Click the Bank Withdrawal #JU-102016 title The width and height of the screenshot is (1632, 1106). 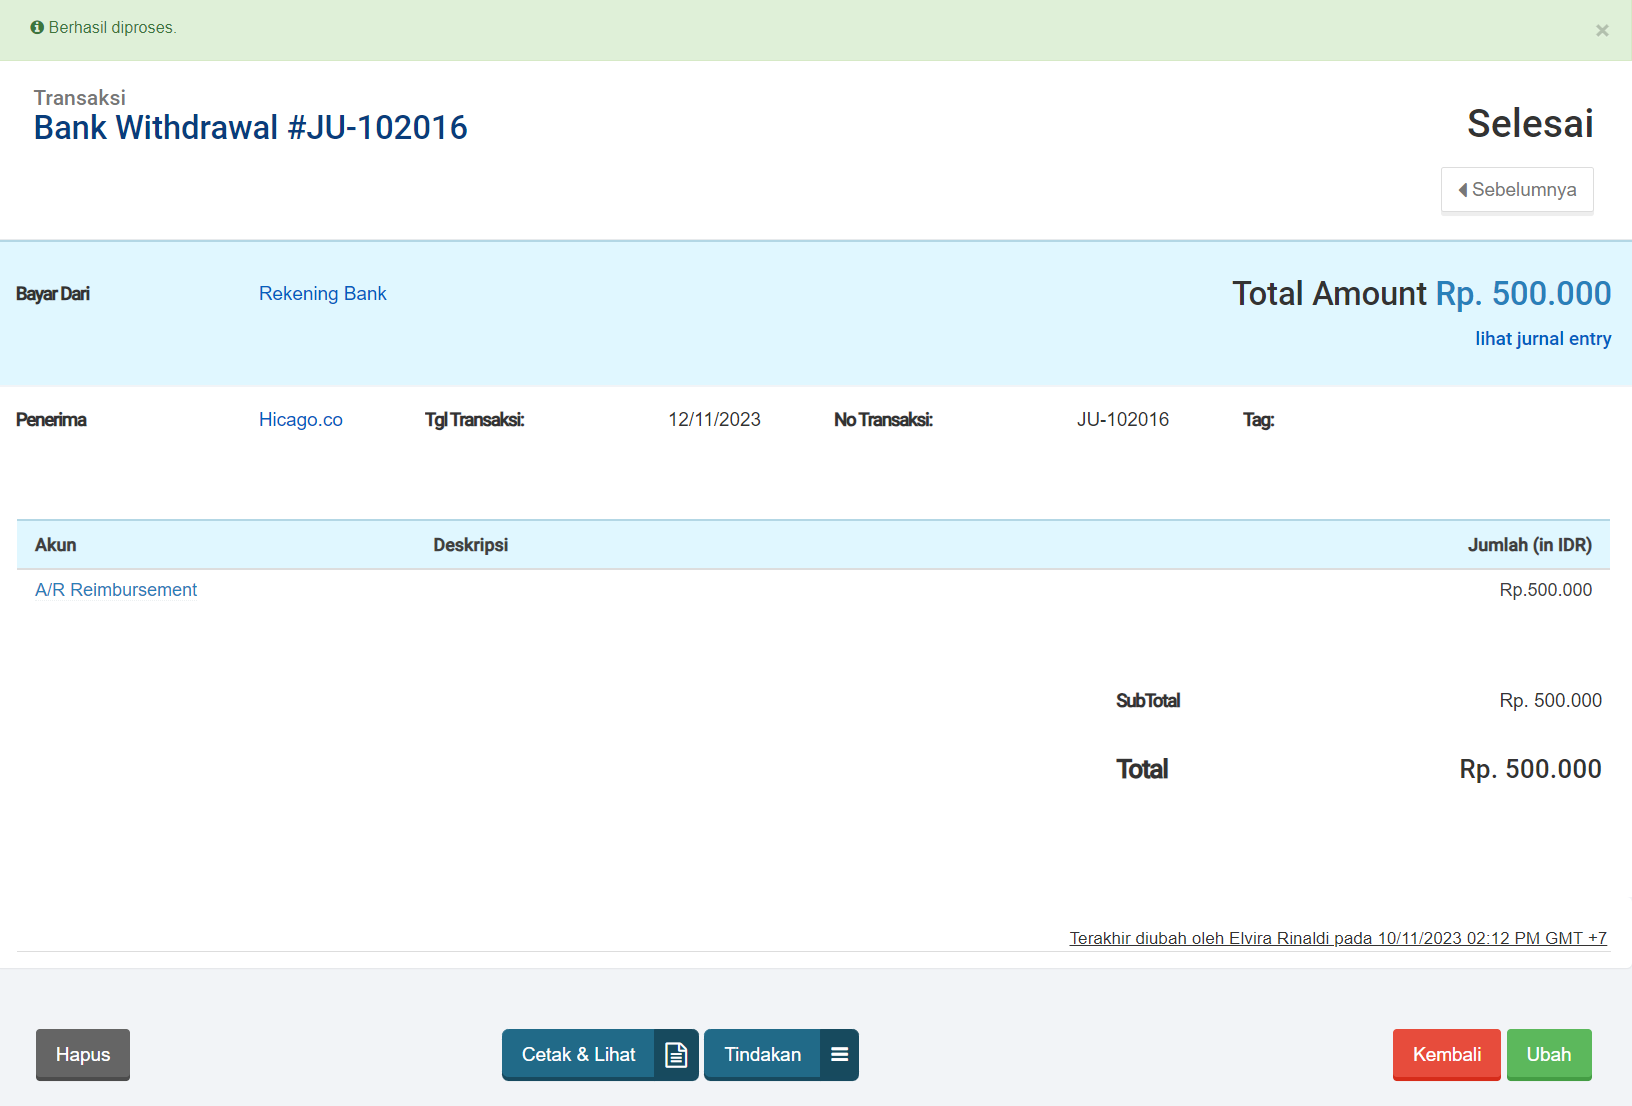(250, 128)
